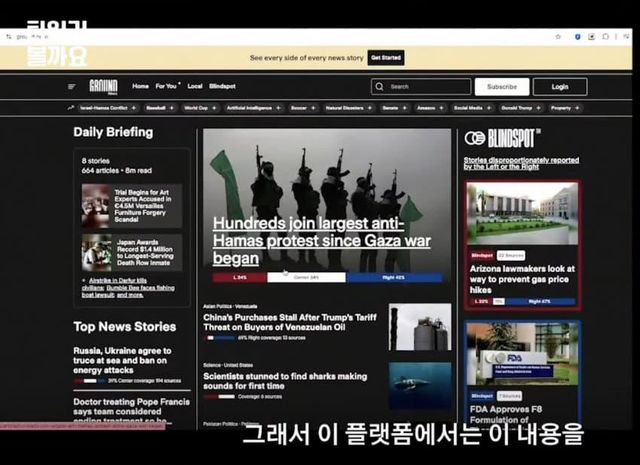The height and width of the screenshot is (465, 640).
Task: Click the search magnifier icon
Action: [381, 87]
